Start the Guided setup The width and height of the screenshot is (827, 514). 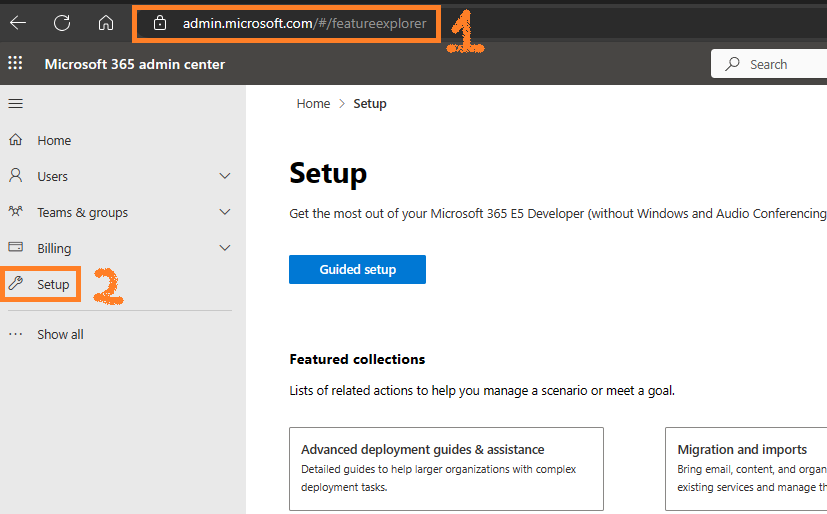tap(357, 269)
